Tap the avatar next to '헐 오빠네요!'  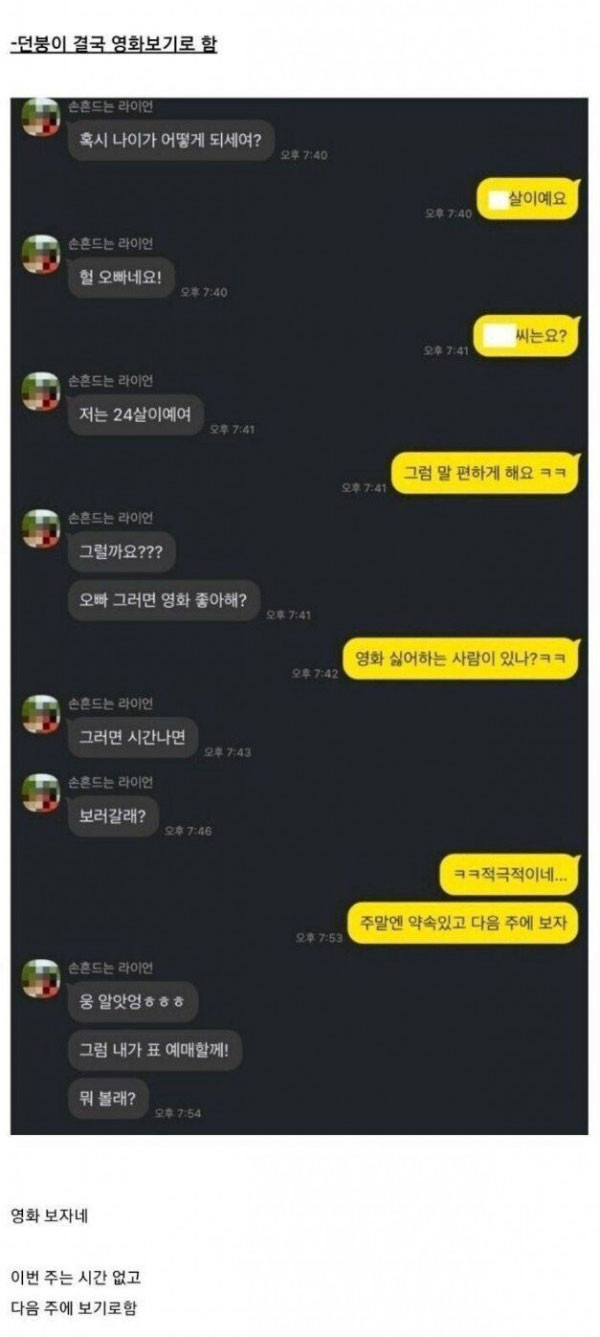click(x=41, y=255)
